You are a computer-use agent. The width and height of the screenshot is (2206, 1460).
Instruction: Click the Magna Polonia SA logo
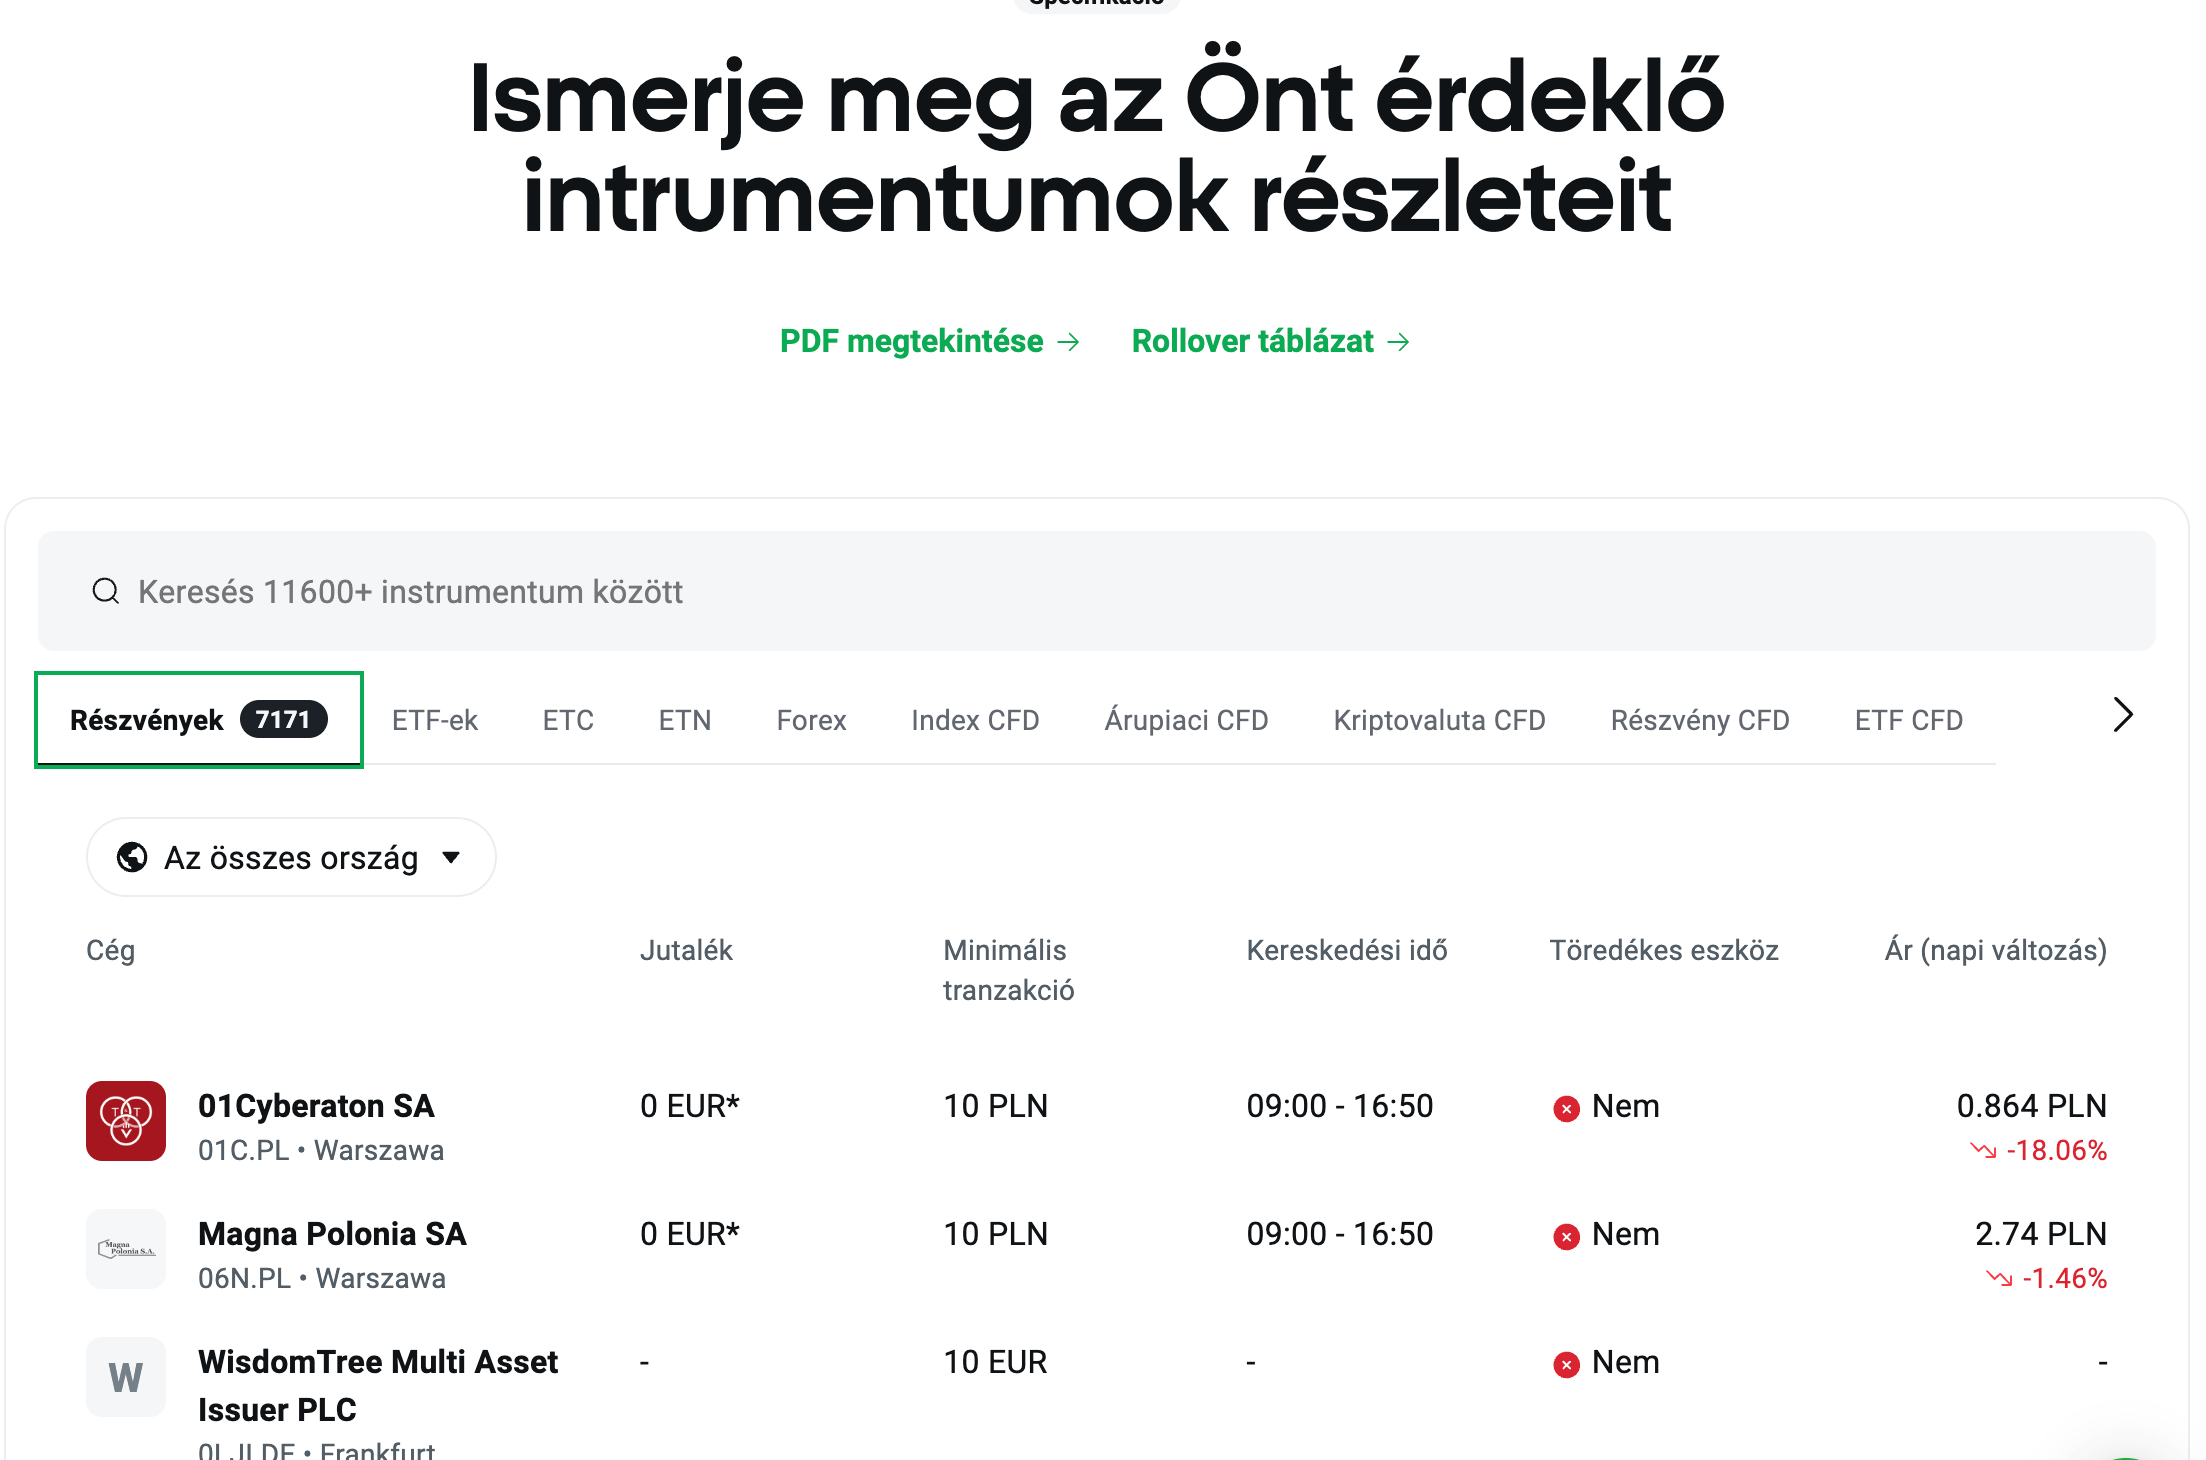126,1248
